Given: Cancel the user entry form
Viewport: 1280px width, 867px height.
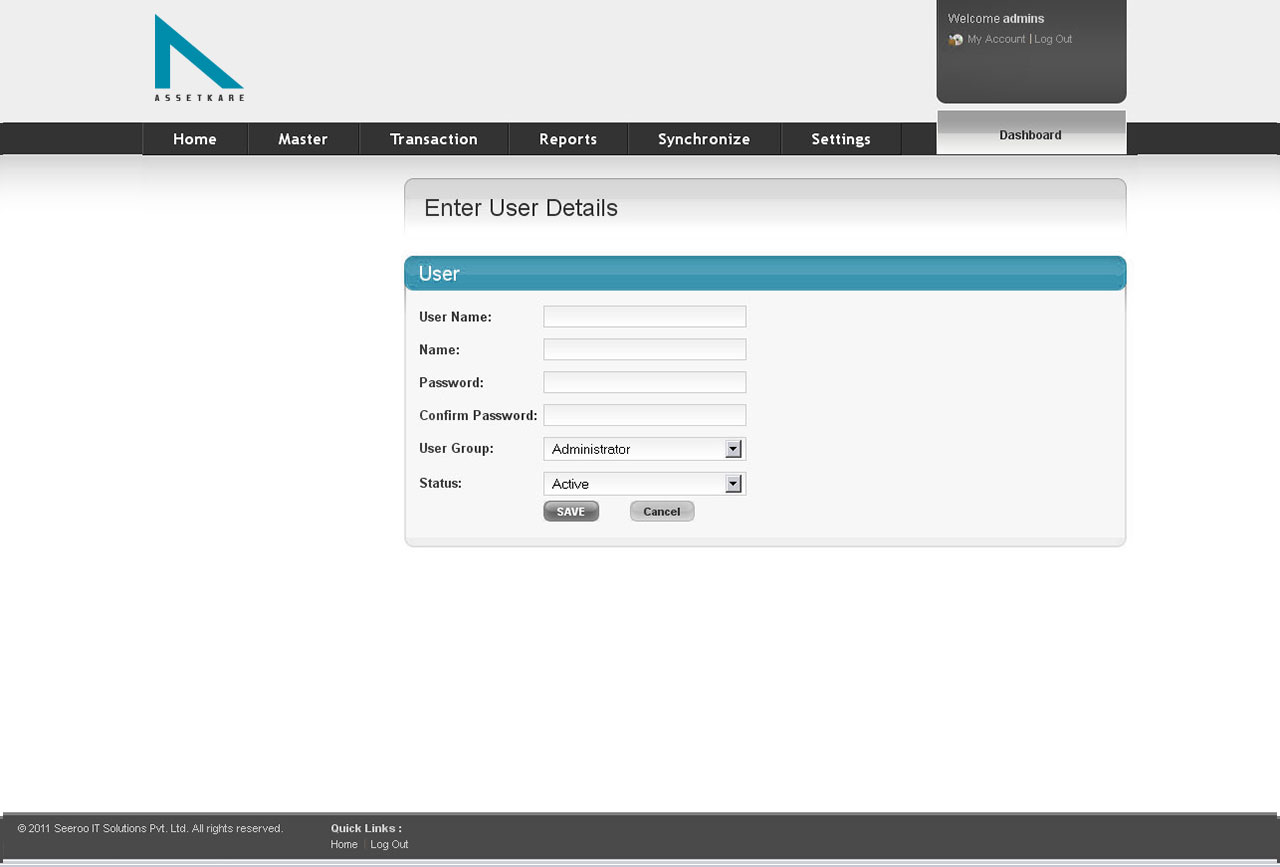Looking at the screenshot, I should [662, 511].
